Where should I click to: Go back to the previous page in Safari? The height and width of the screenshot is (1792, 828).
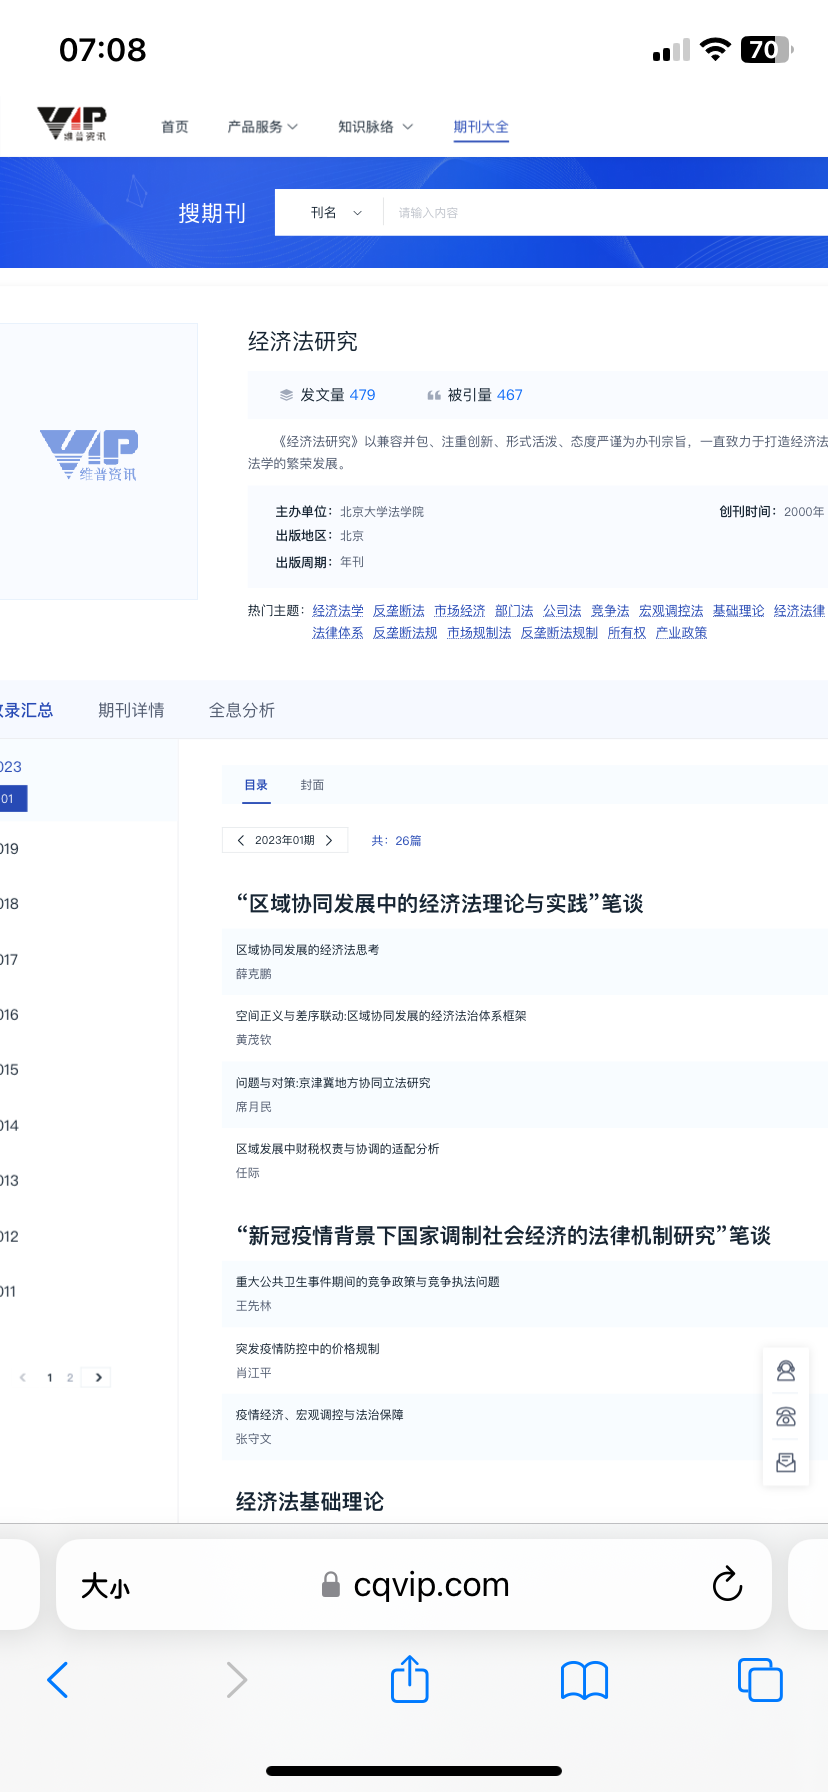click(58, 1680)
